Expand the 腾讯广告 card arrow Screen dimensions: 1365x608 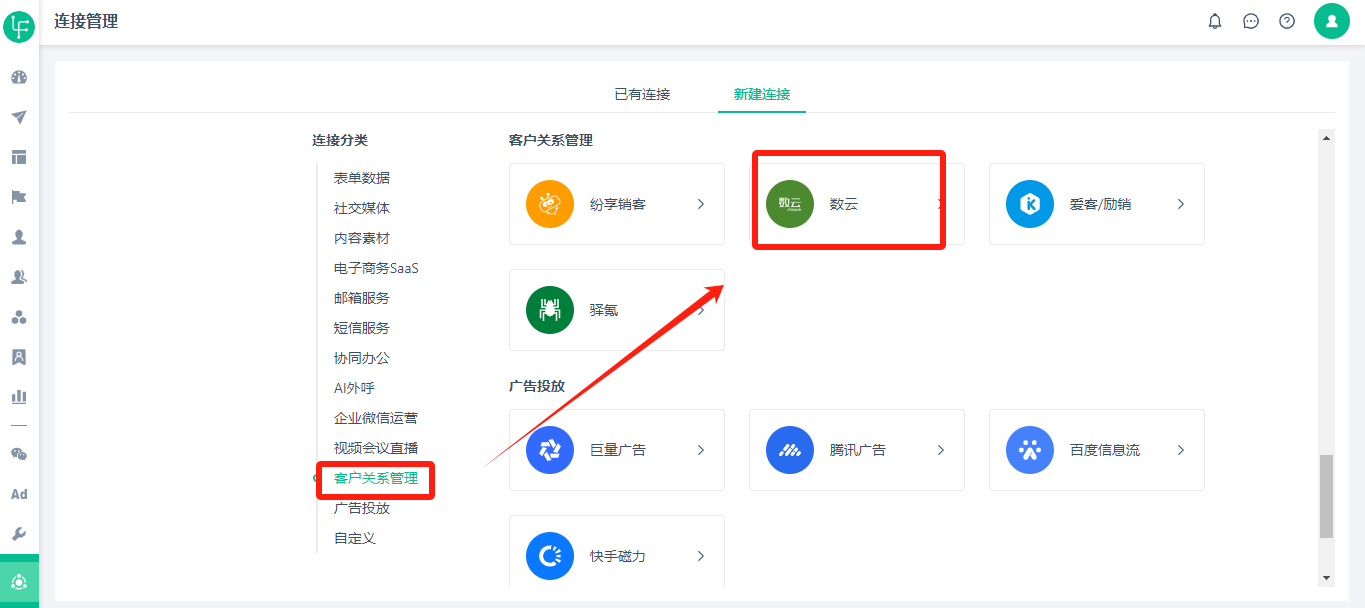coord(941,450)
